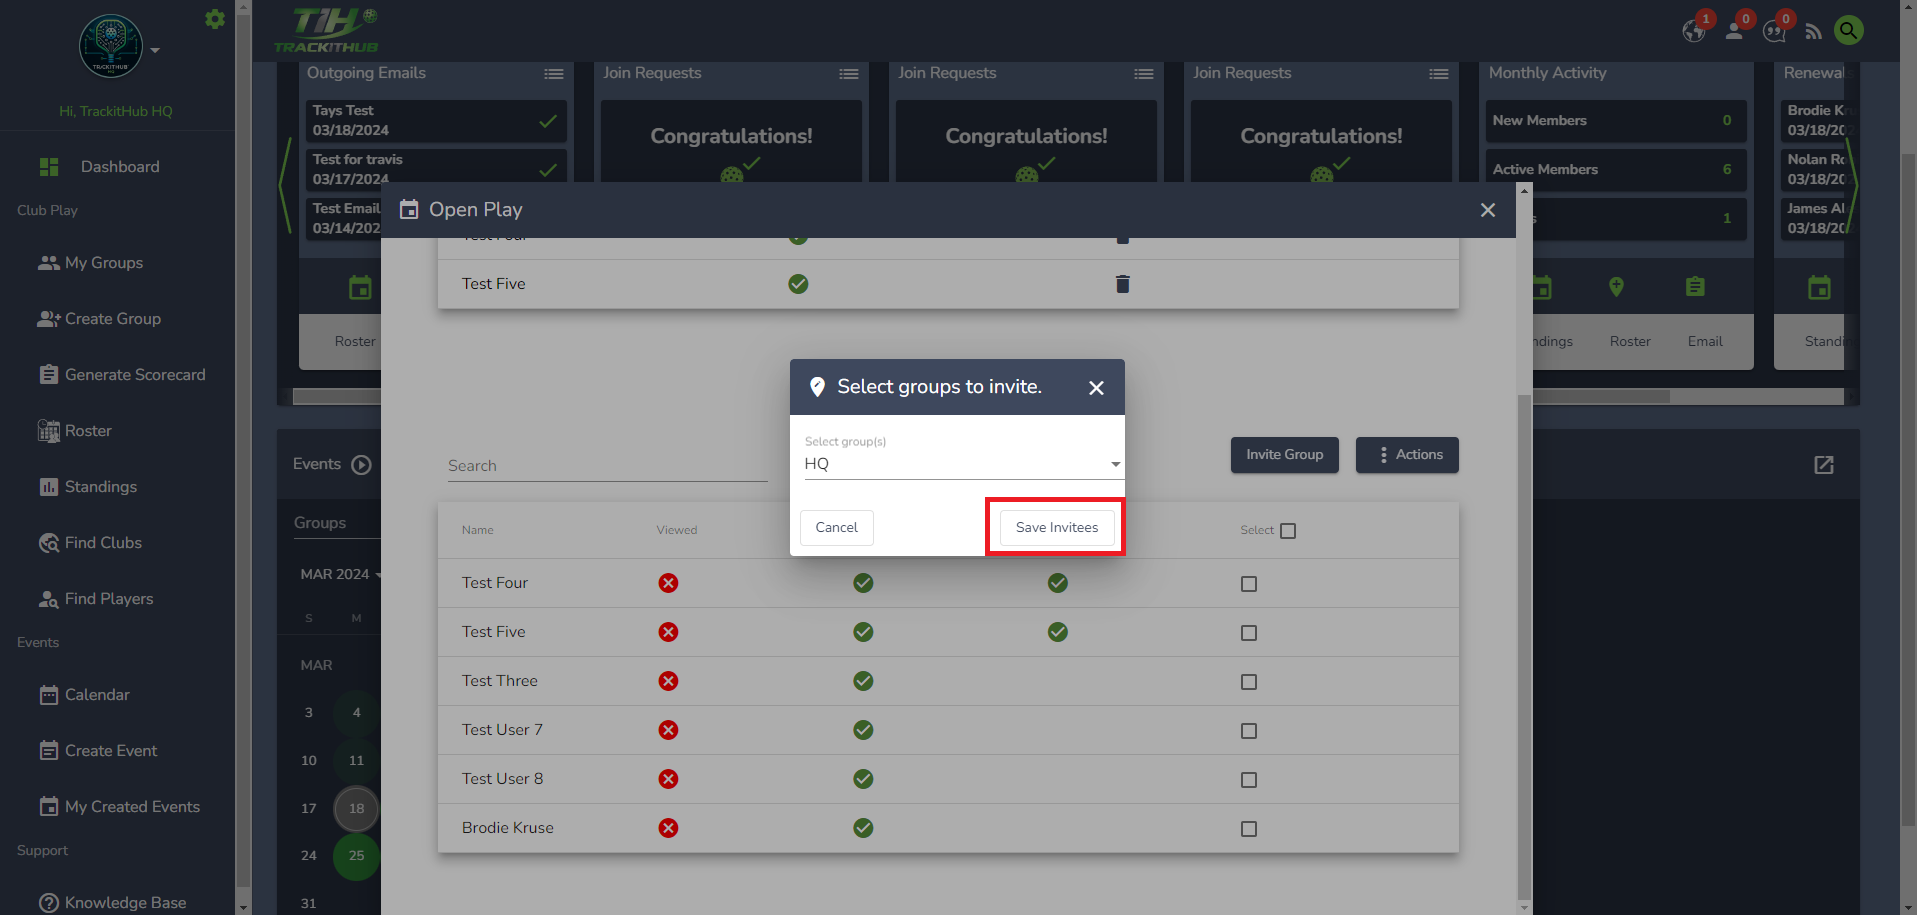Close the Select groups to invite popup
Screen dimensions: 1917x915
pos(1097,388)
